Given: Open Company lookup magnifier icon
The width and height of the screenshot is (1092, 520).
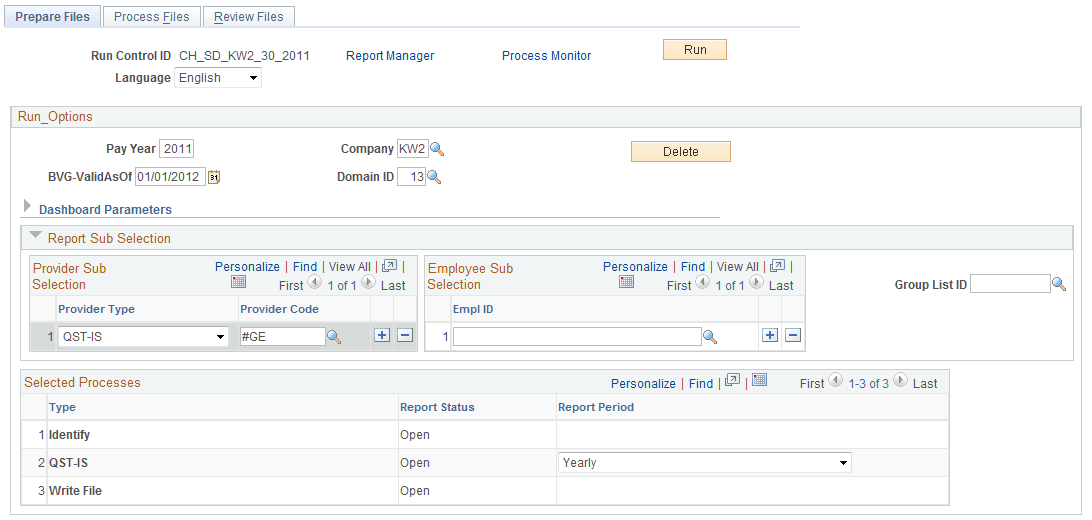Looking at the screenshot, I should 437,149.
